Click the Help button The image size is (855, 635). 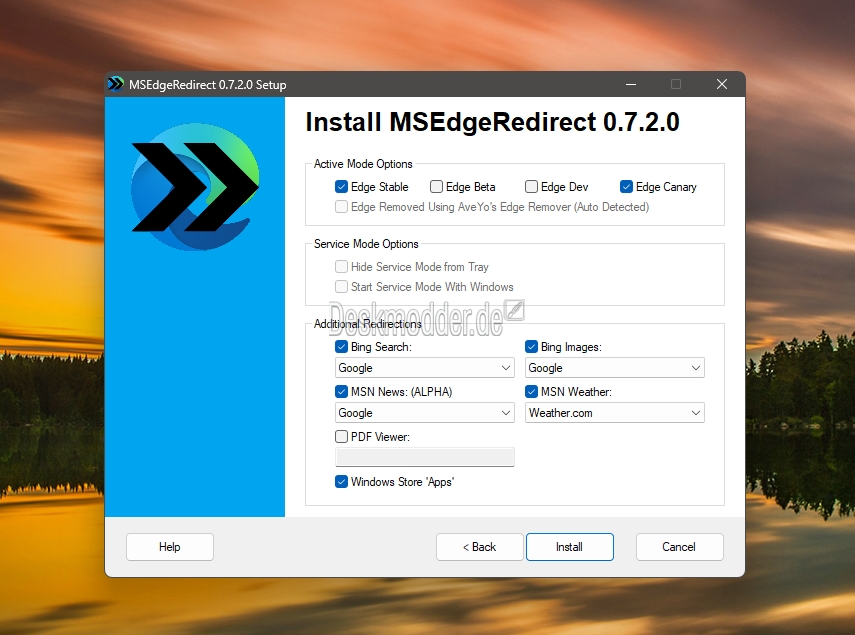pos(170,547)
